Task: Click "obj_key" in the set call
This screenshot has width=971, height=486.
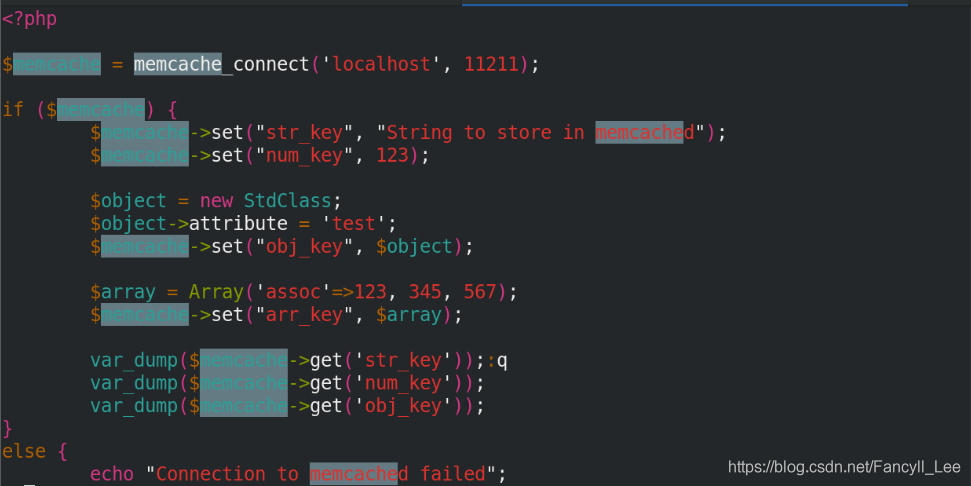Action: click(304, 246)
